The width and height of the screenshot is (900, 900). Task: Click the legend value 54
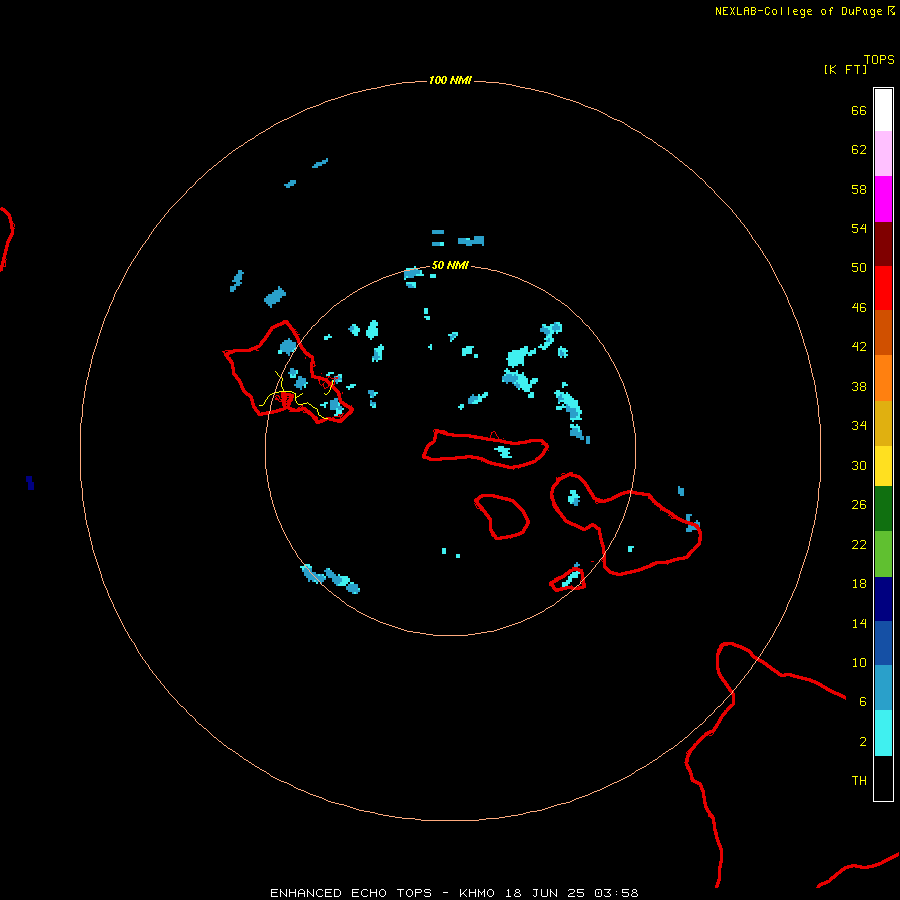click(x=859, y=228)
